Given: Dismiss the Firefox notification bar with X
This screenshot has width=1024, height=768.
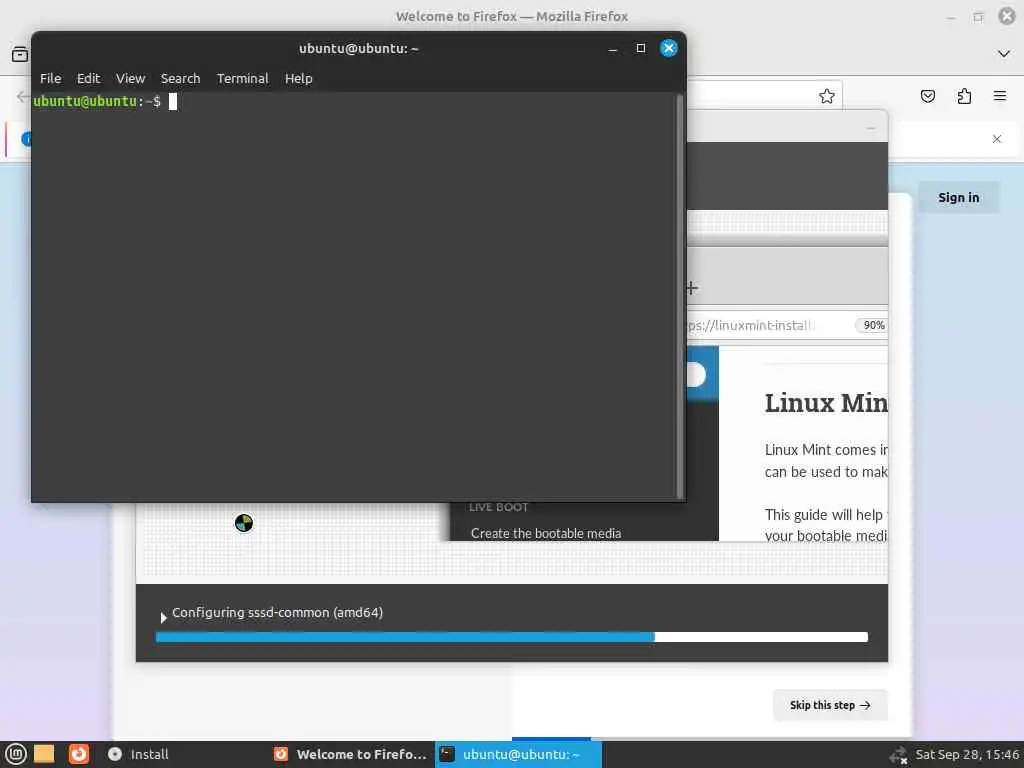Looking at the screenshot, I should click(997, 139).
